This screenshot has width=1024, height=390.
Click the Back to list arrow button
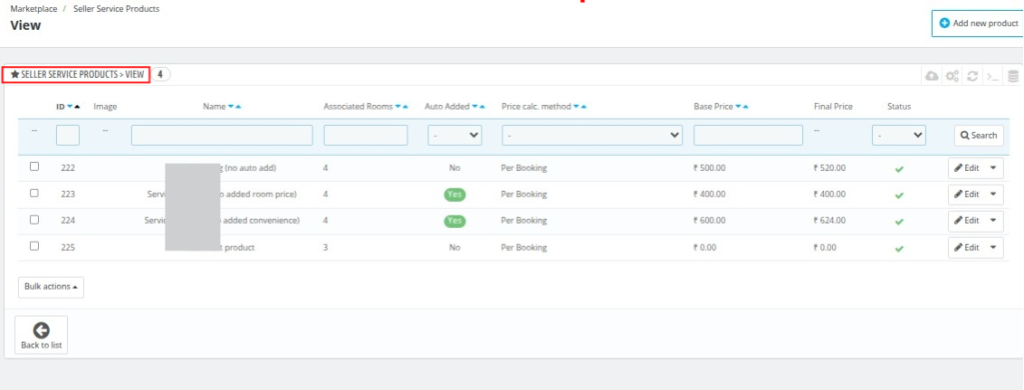(41, 335)
